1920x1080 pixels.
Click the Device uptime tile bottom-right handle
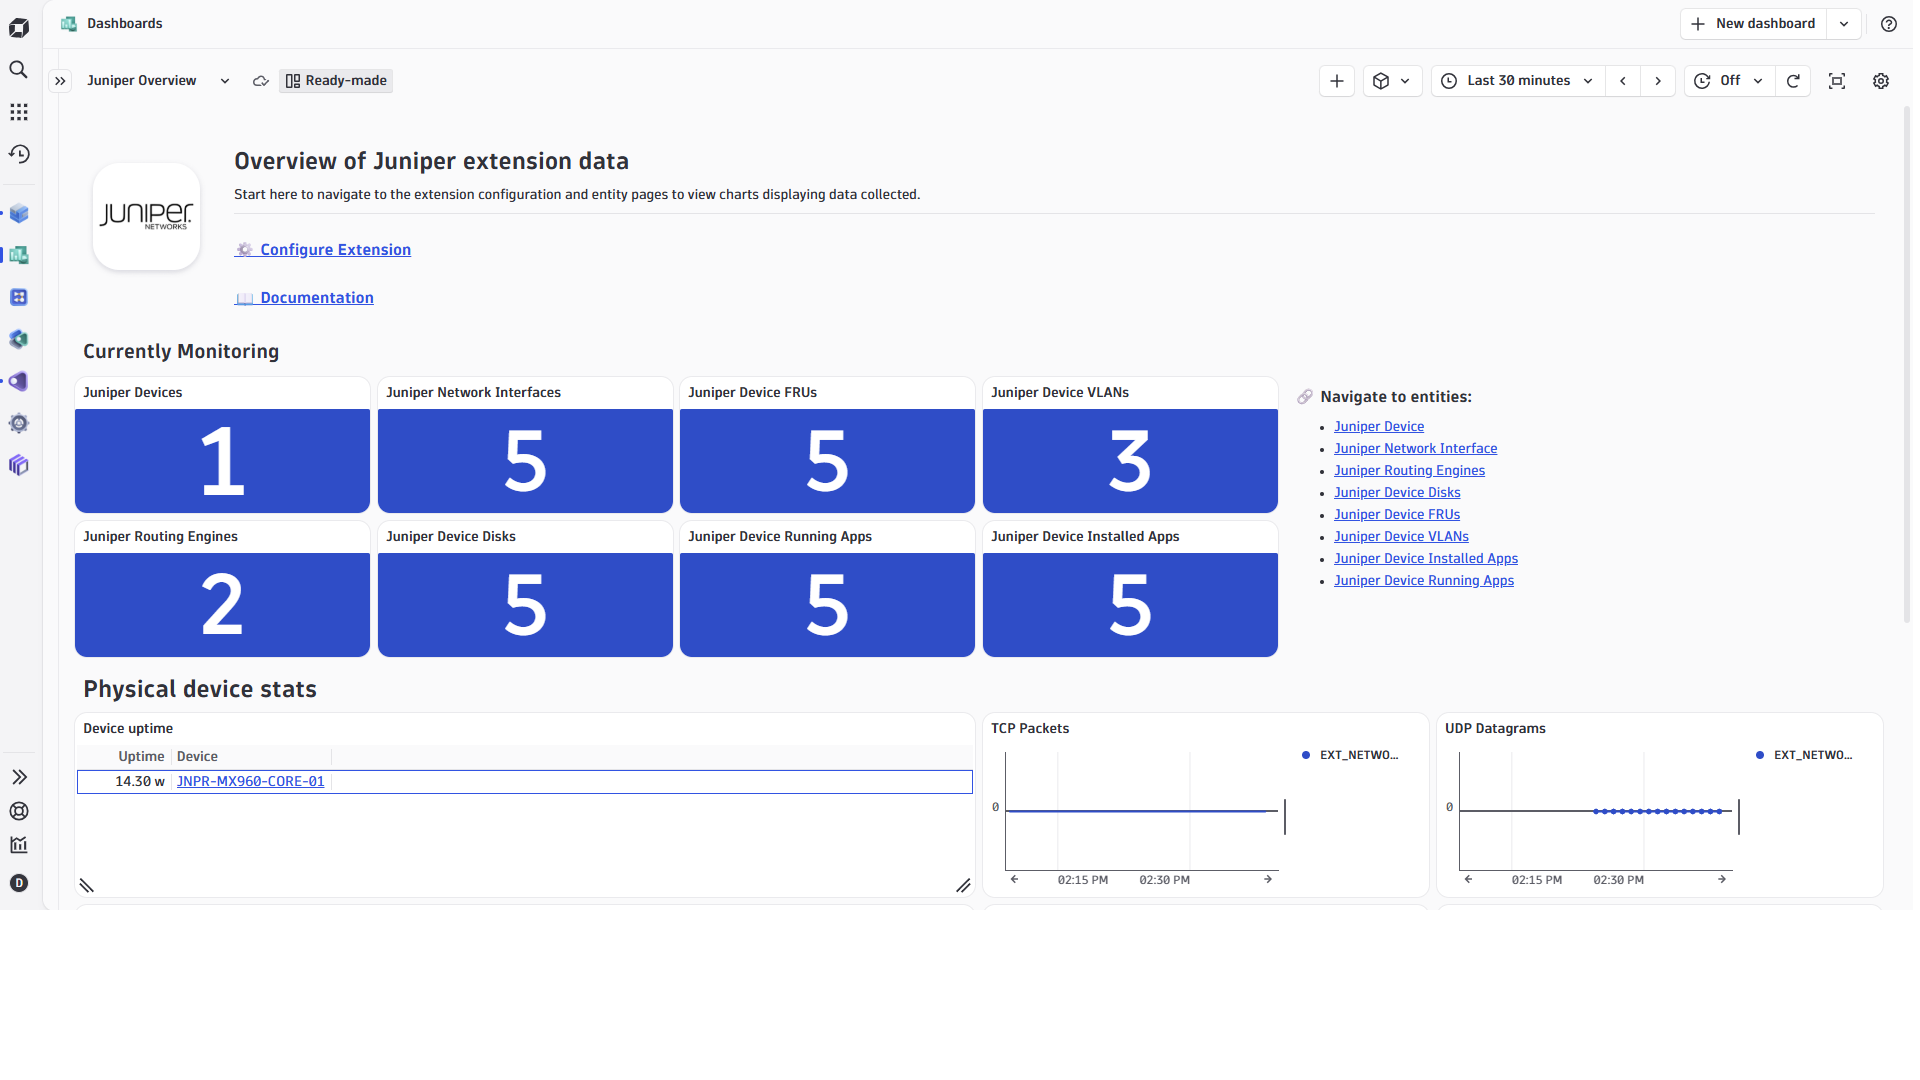(963, 886)
